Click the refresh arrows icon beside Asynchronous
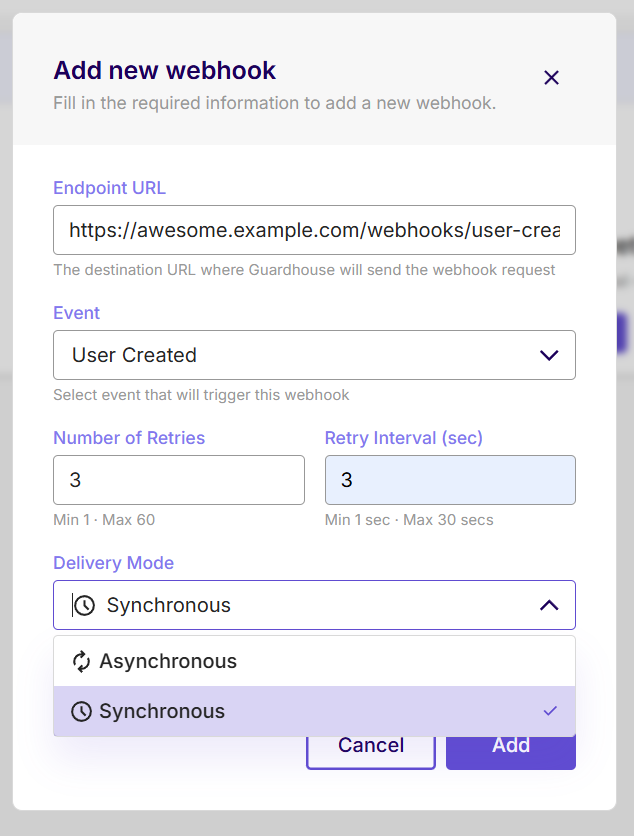This screenshot has height=836, width=634. click(79, 661)
